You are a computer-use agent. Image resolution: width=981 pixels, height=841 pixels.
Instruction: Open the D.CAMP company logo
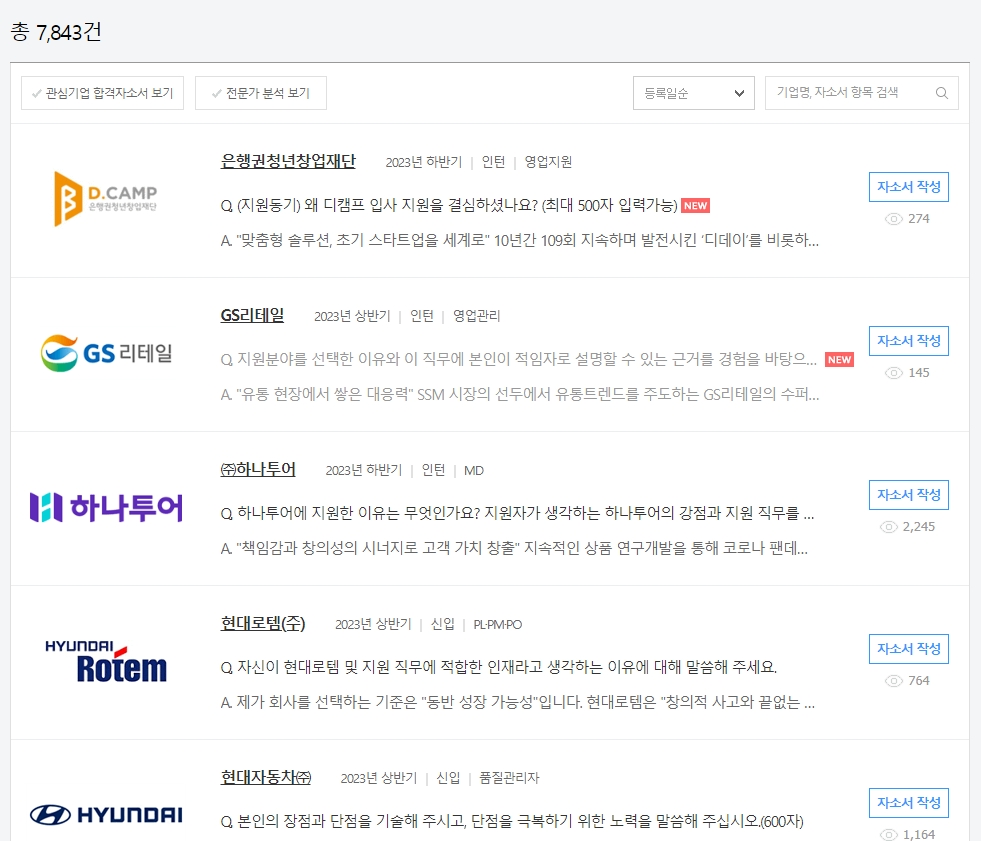[106, 199]
